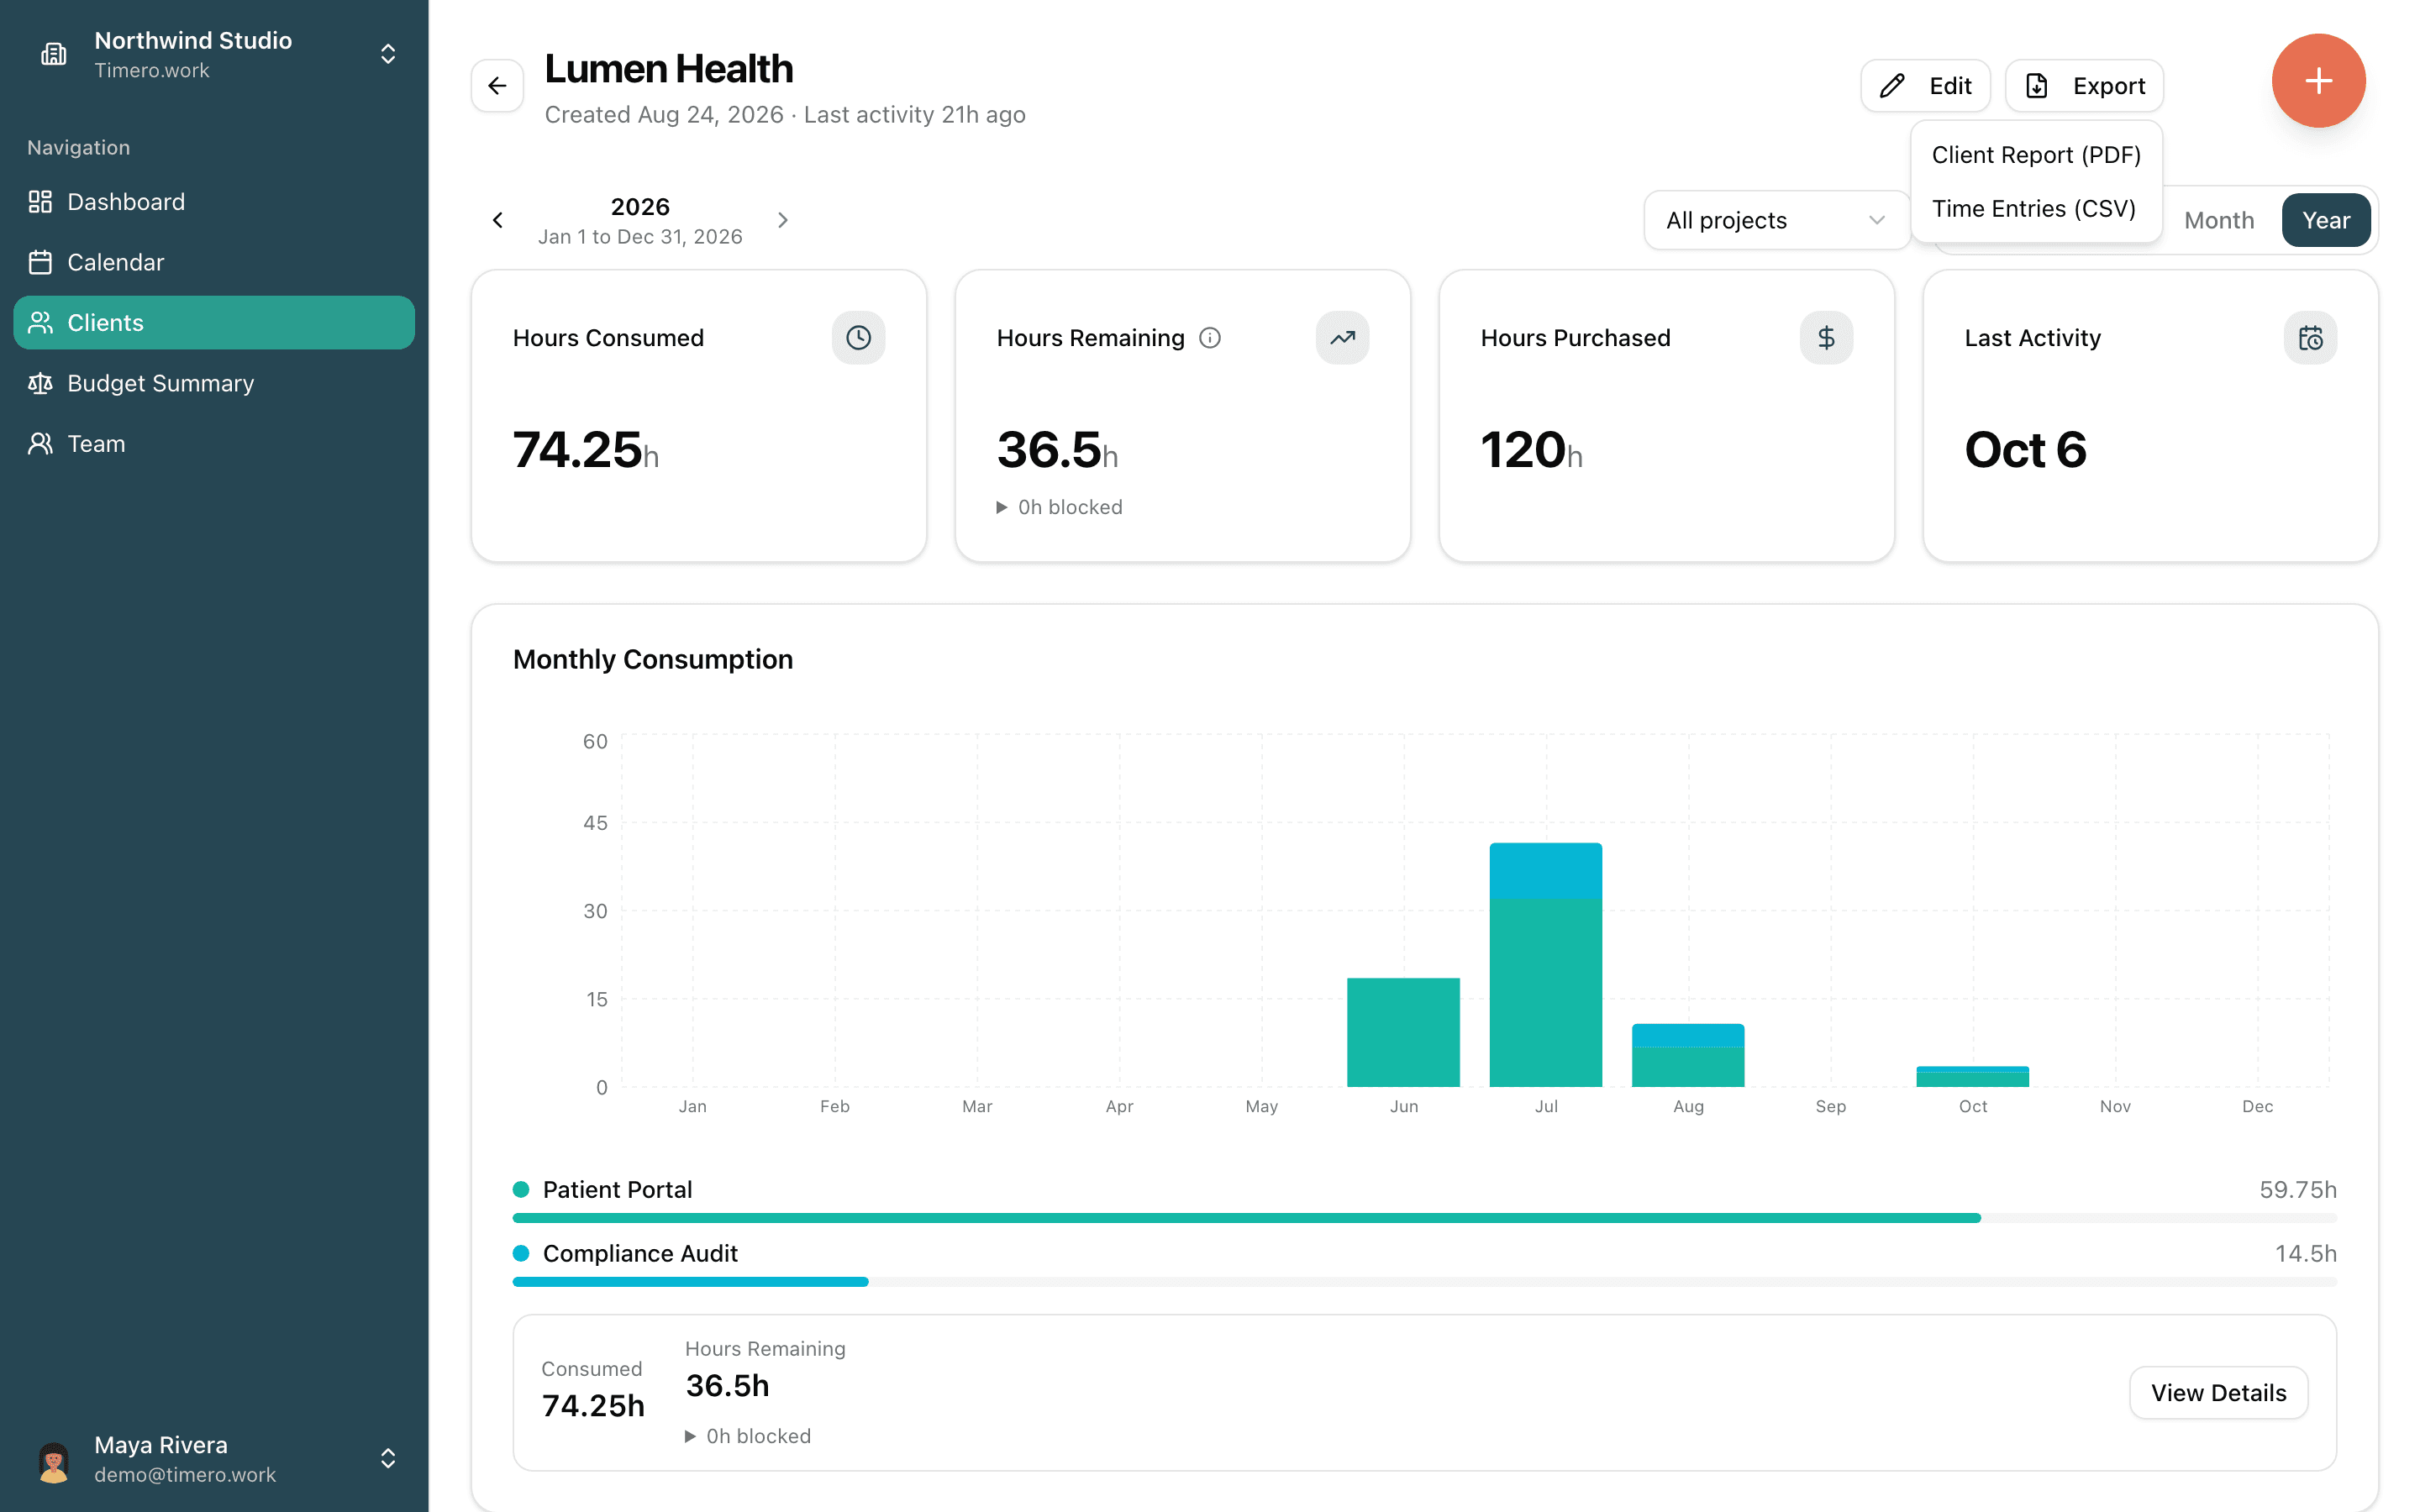Click the clock icon in Hours Consumed card
This screenshot has height=1512, width=2420.
tap(858, 338)
